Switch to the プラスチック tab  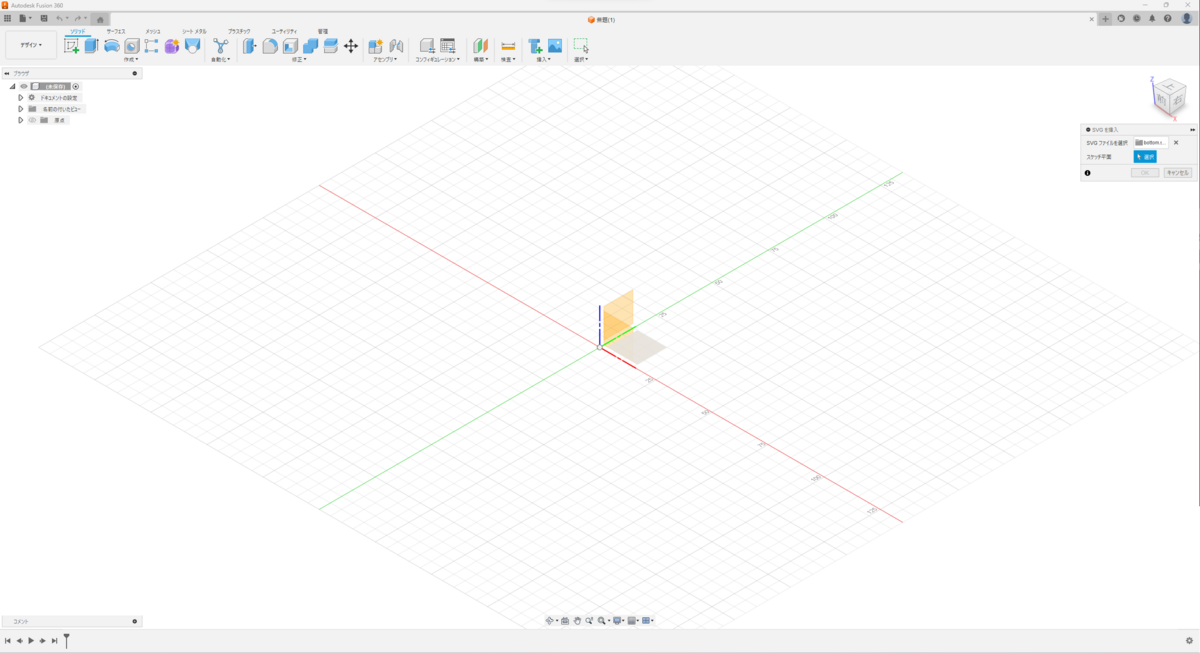(240, 32)
